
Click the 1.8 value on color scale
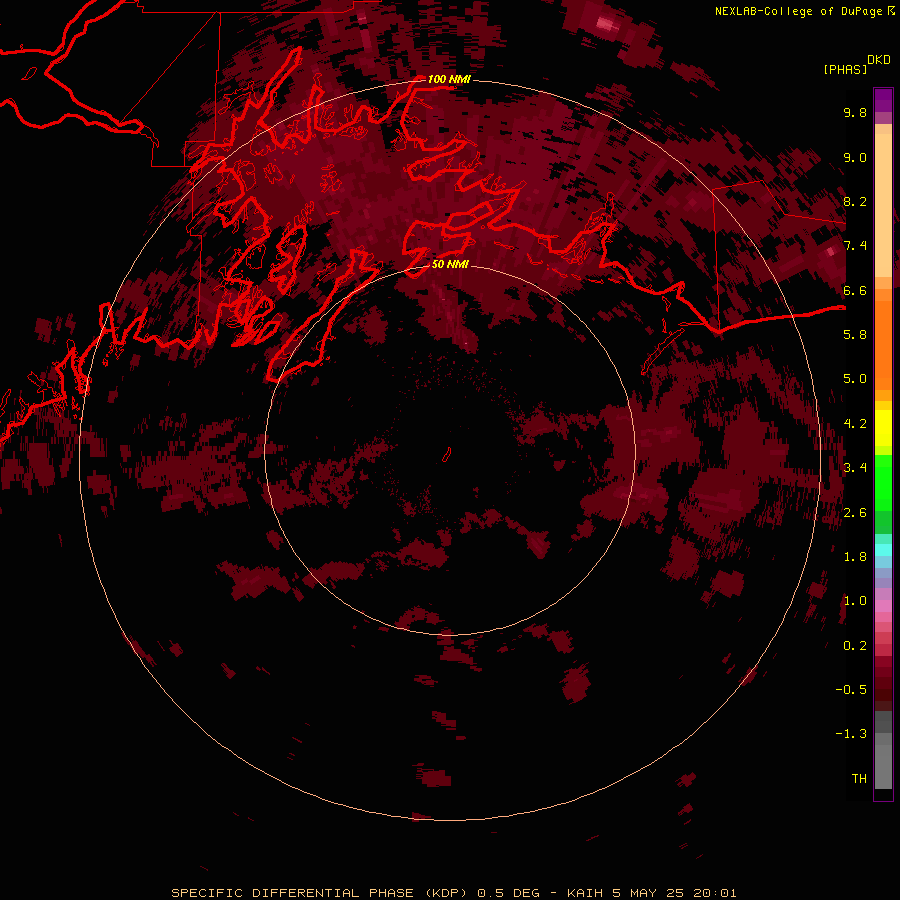point(855,557)
